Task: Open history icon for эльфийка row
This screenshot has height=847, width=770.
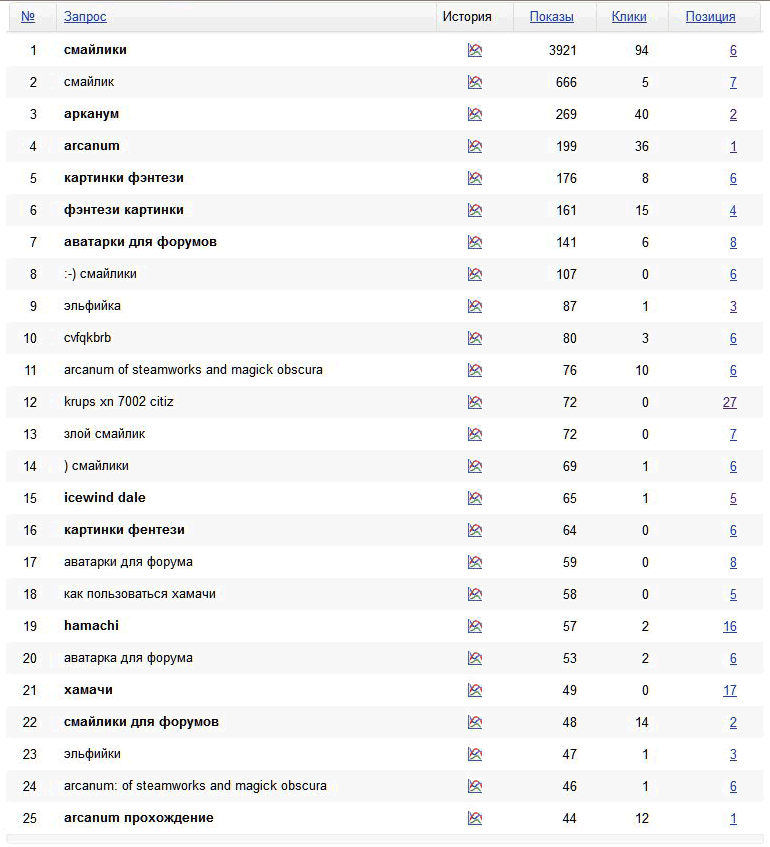Action: (474, 306)
